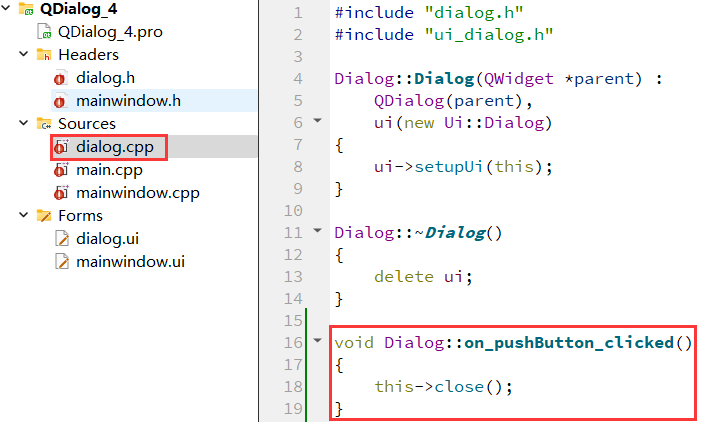This screenshot has width=705, height=422.
Task: Open mainwindow.ui from the Forms folder
Action: click(130, 262)
